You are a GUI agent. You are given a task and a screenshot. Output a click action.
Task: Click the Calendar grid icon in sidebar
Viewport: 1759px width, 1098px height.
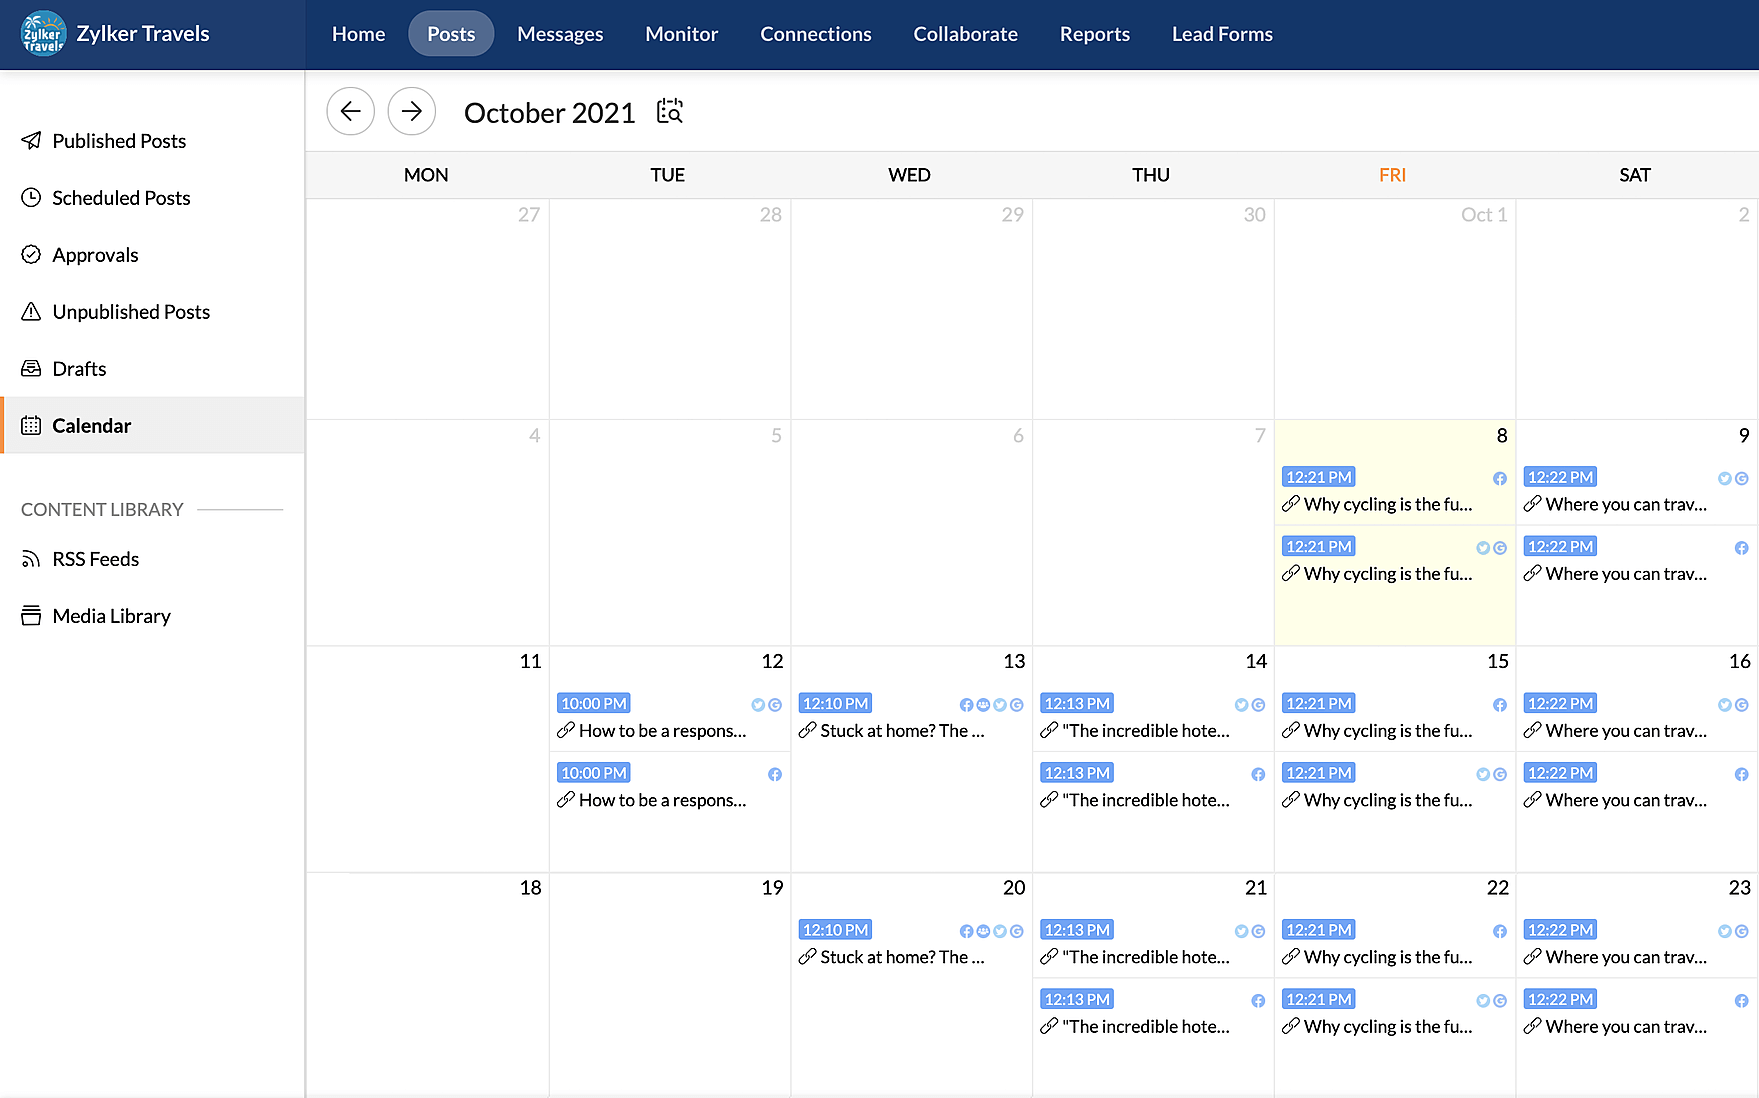pos(31,425)
